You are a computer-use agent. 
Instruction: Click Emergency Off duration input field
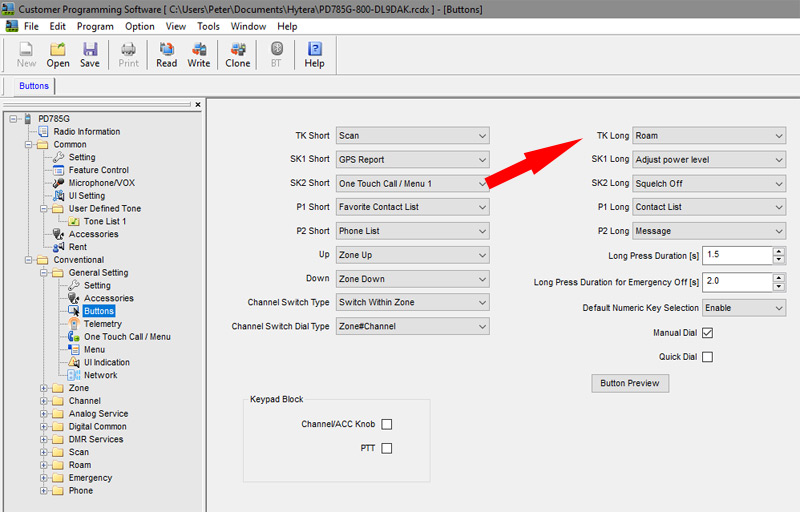738,282
